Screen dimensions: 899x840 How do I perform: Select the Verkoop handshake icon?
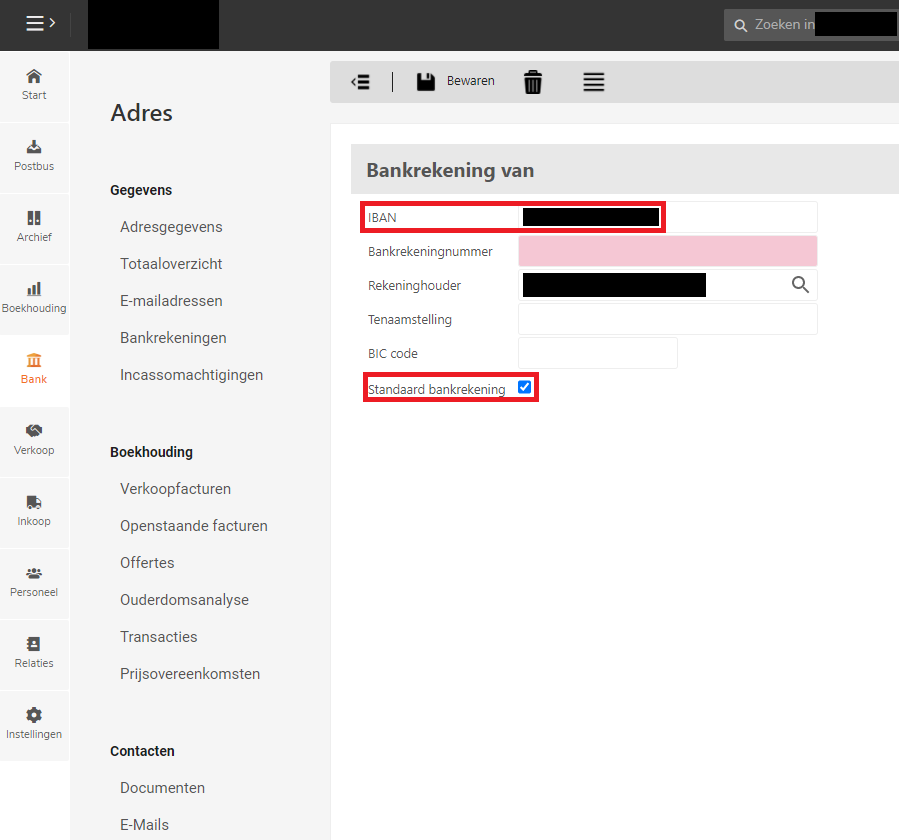tap(34, 431)
